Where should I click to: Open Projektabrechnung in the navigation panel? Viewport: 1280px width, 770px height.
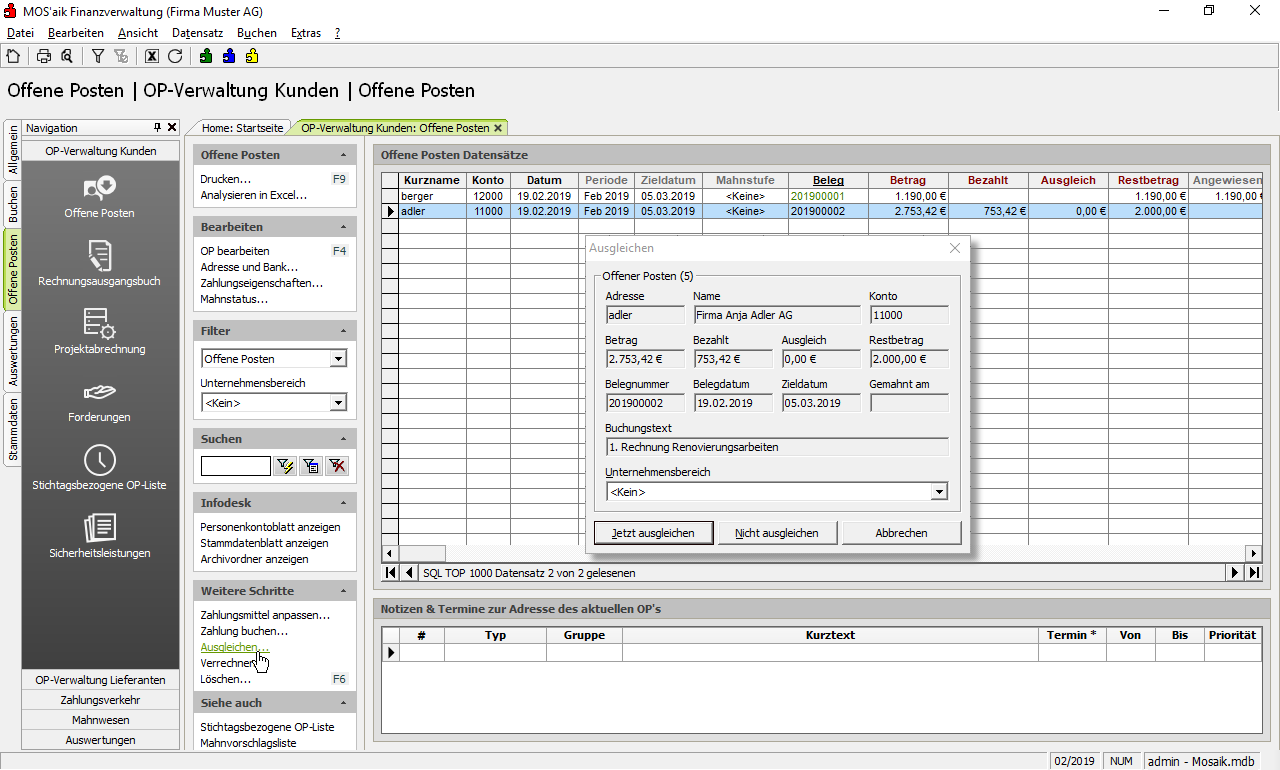(x=99, y=331)
